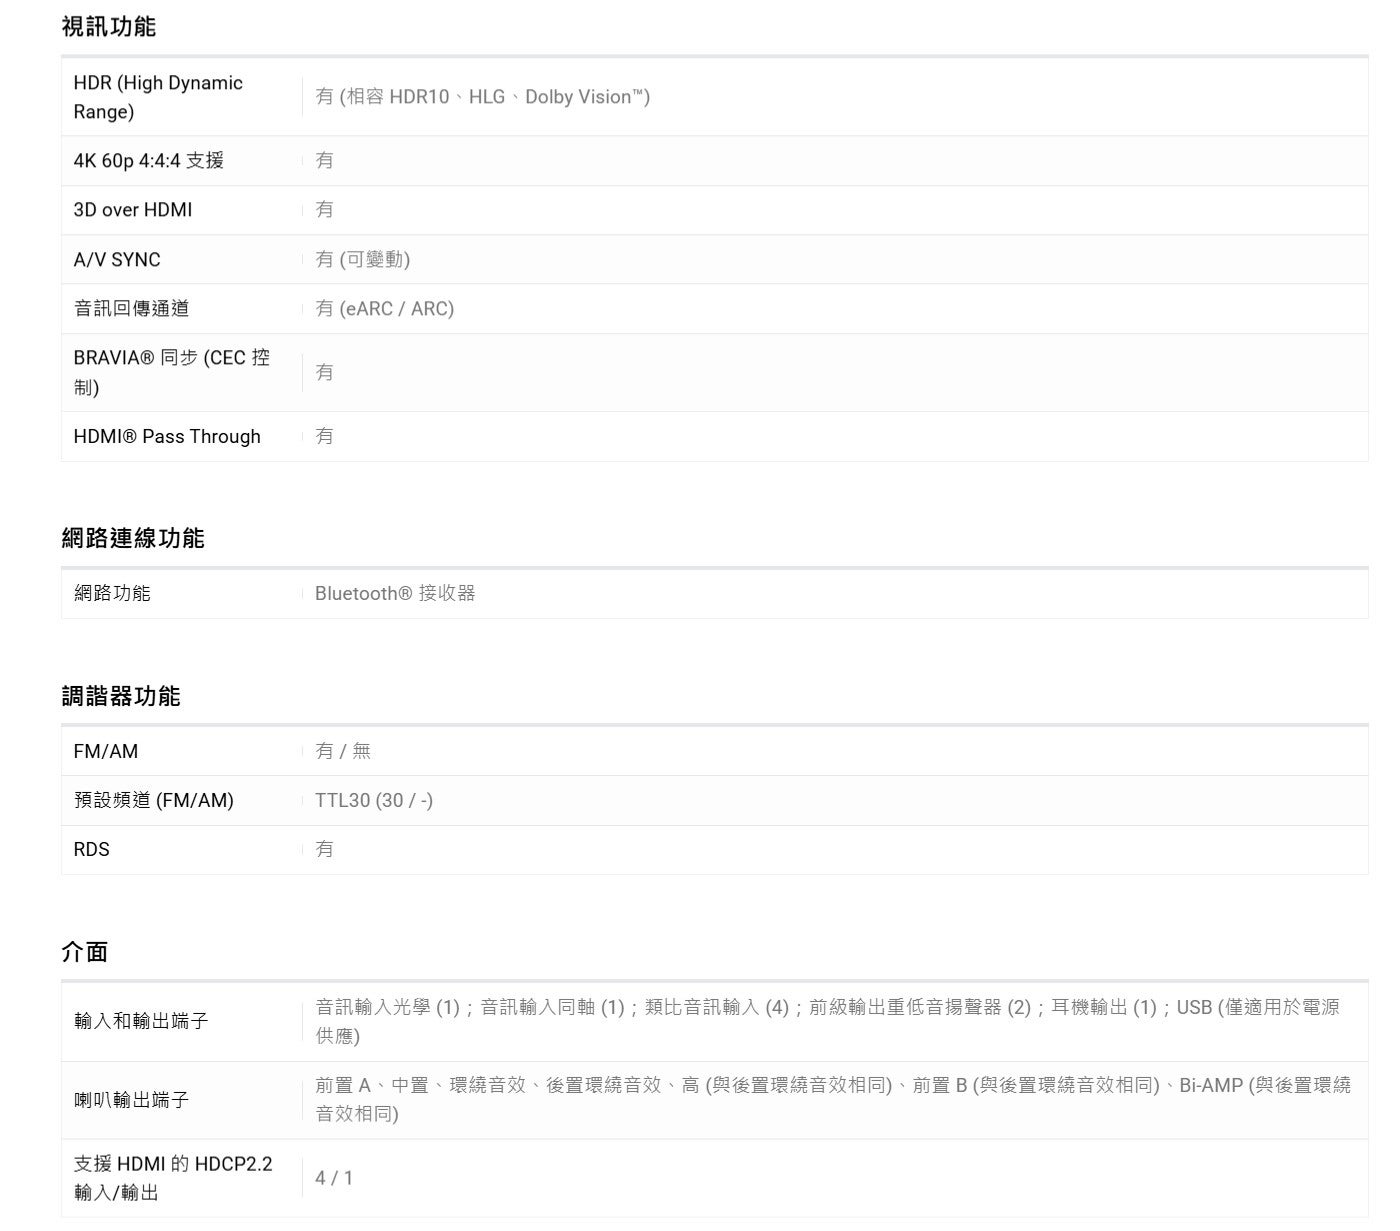Click the 3D over HDMI label
The width and height of the screenshot is (1400, 1231).
pyautogui.click(x=132, y=210)
